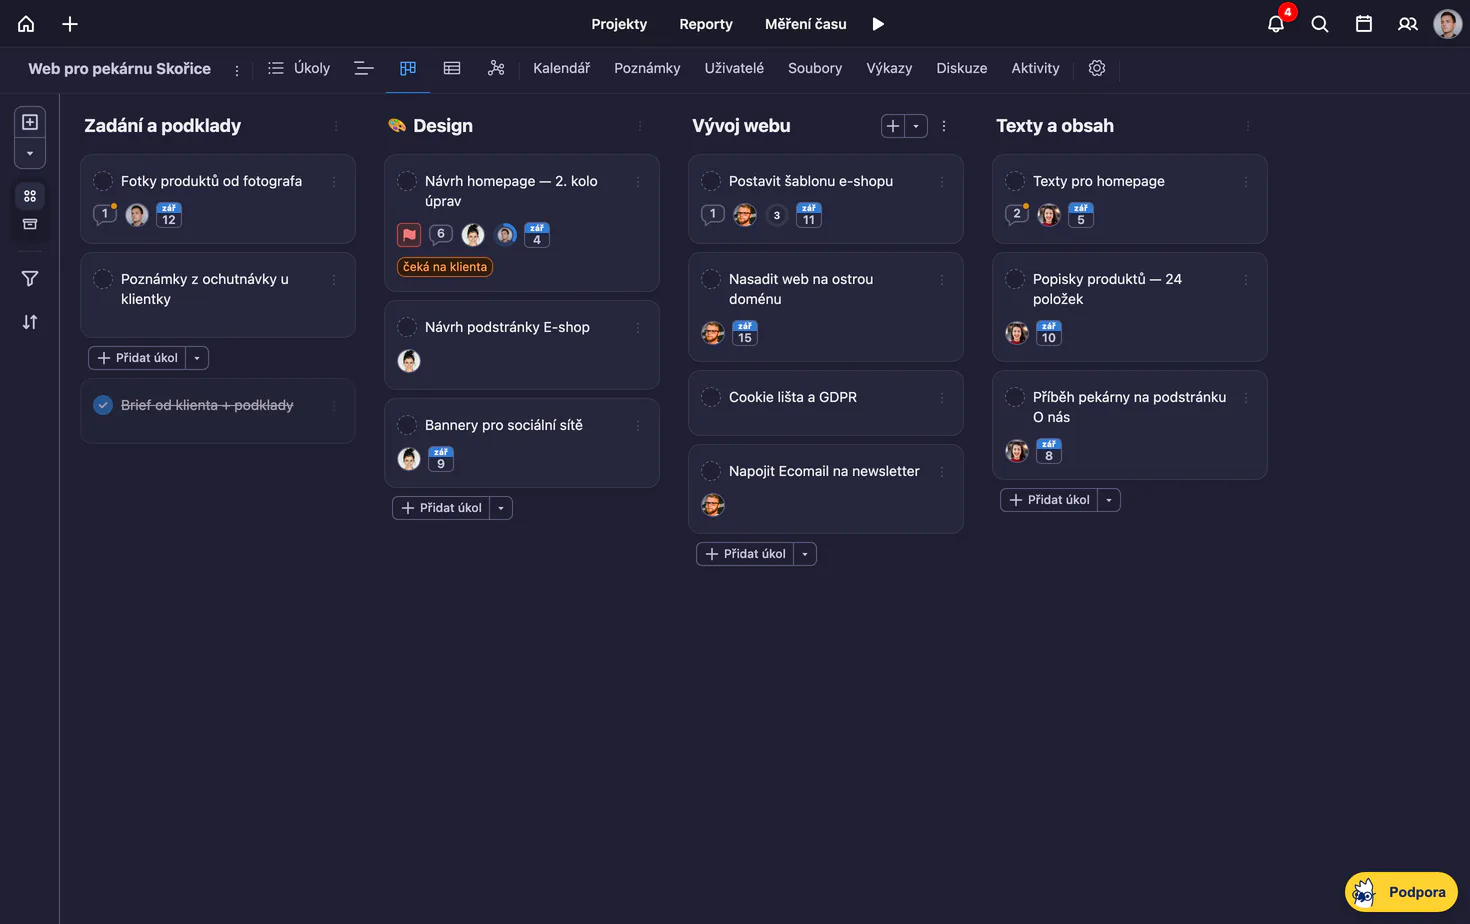
Task: Open the calendar icon in top bar
Action: pyautogui.click(x=1364, y=24)
